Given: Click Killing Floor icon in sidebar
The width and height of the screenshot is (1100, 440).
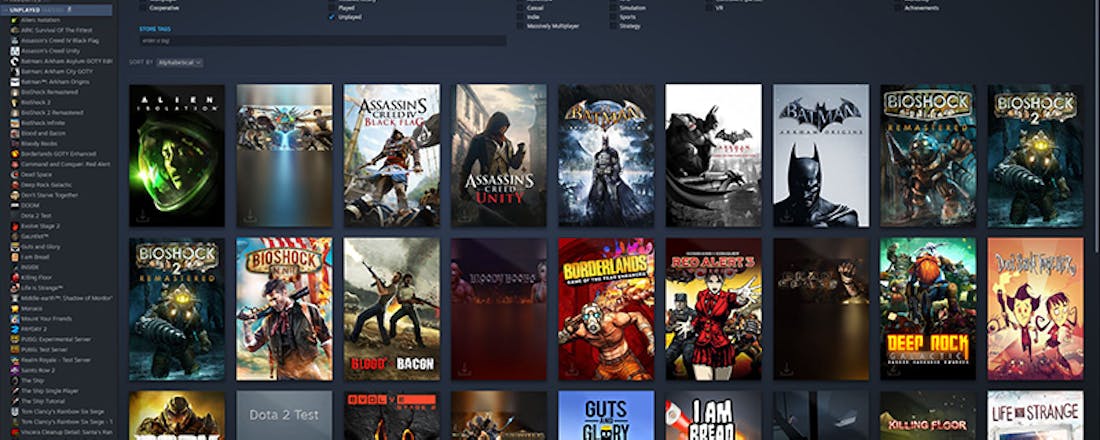Looking at the screenshot, I should click(x=14, y=277).
